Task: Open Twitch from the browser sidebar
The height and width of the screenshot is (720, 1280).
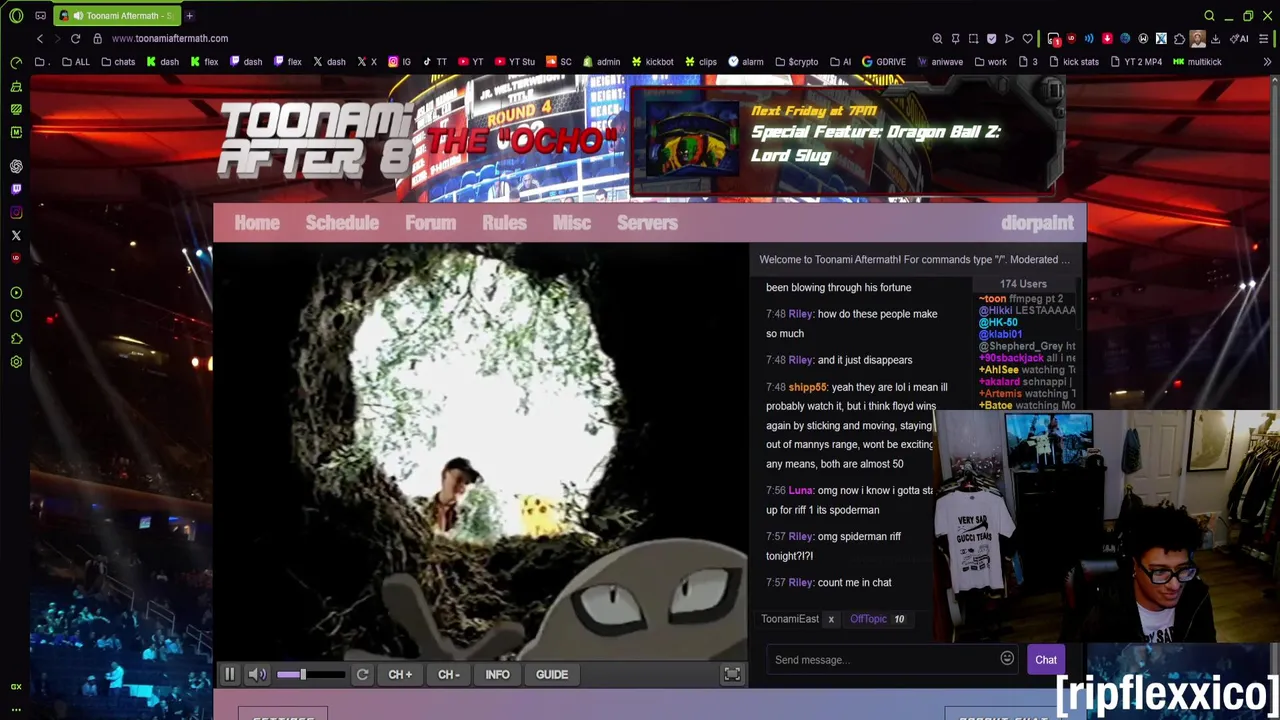Action: click(x=16, y=189)
